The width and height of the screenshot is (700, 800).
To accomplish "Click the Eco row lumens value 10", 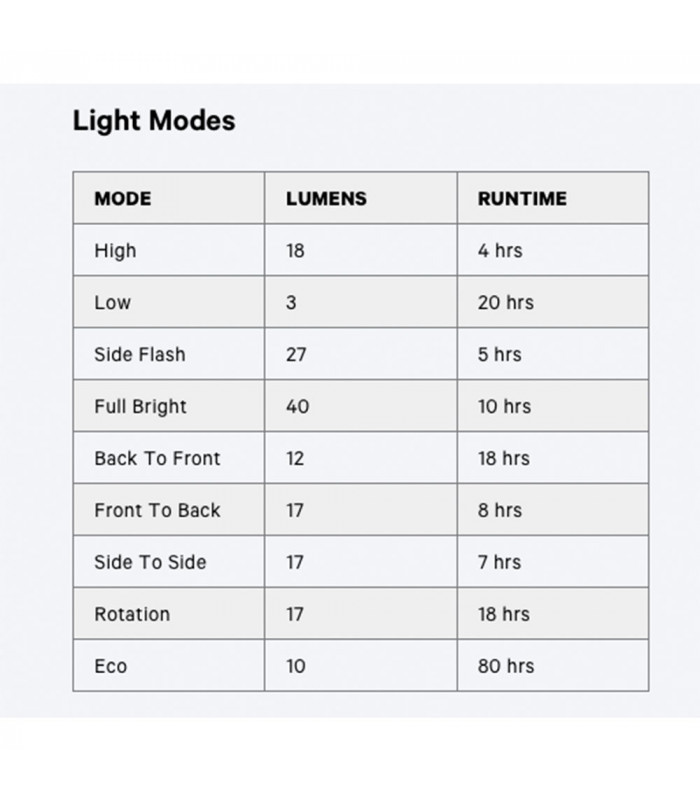I will coord(296,666).
